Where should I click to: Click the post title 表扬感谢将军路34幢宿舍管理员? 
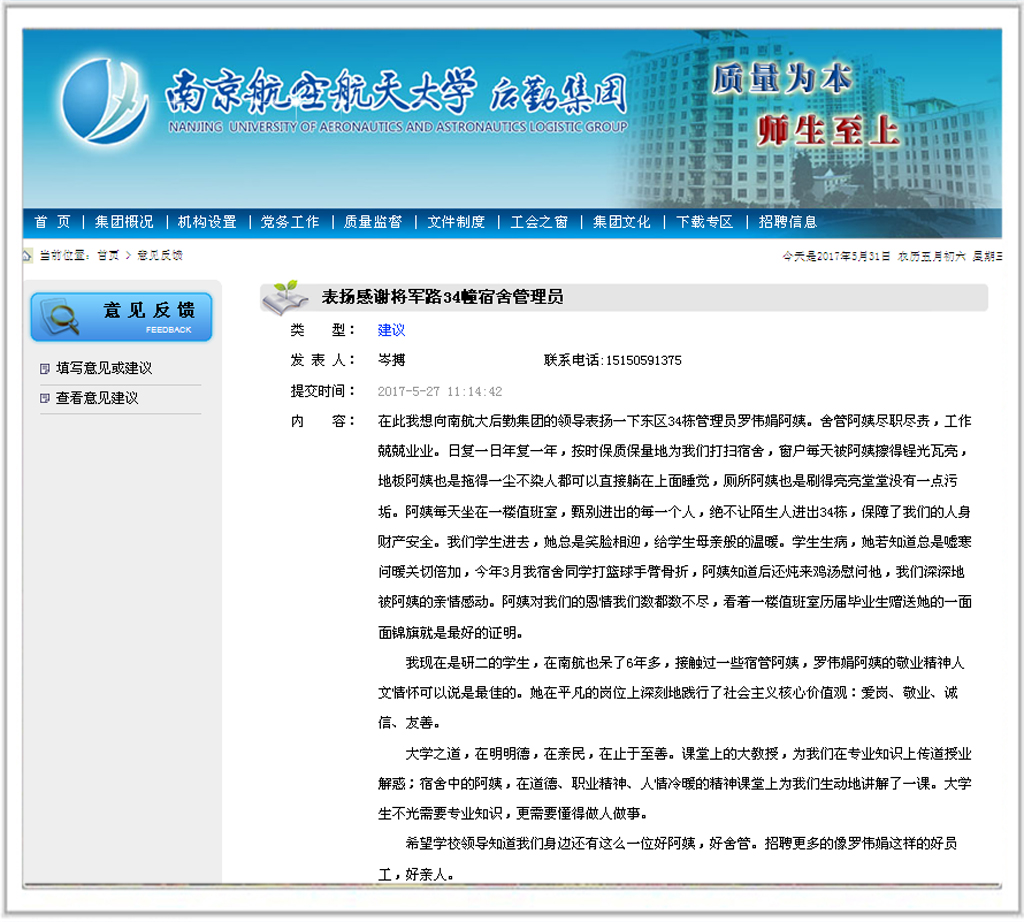coord(442,297)
